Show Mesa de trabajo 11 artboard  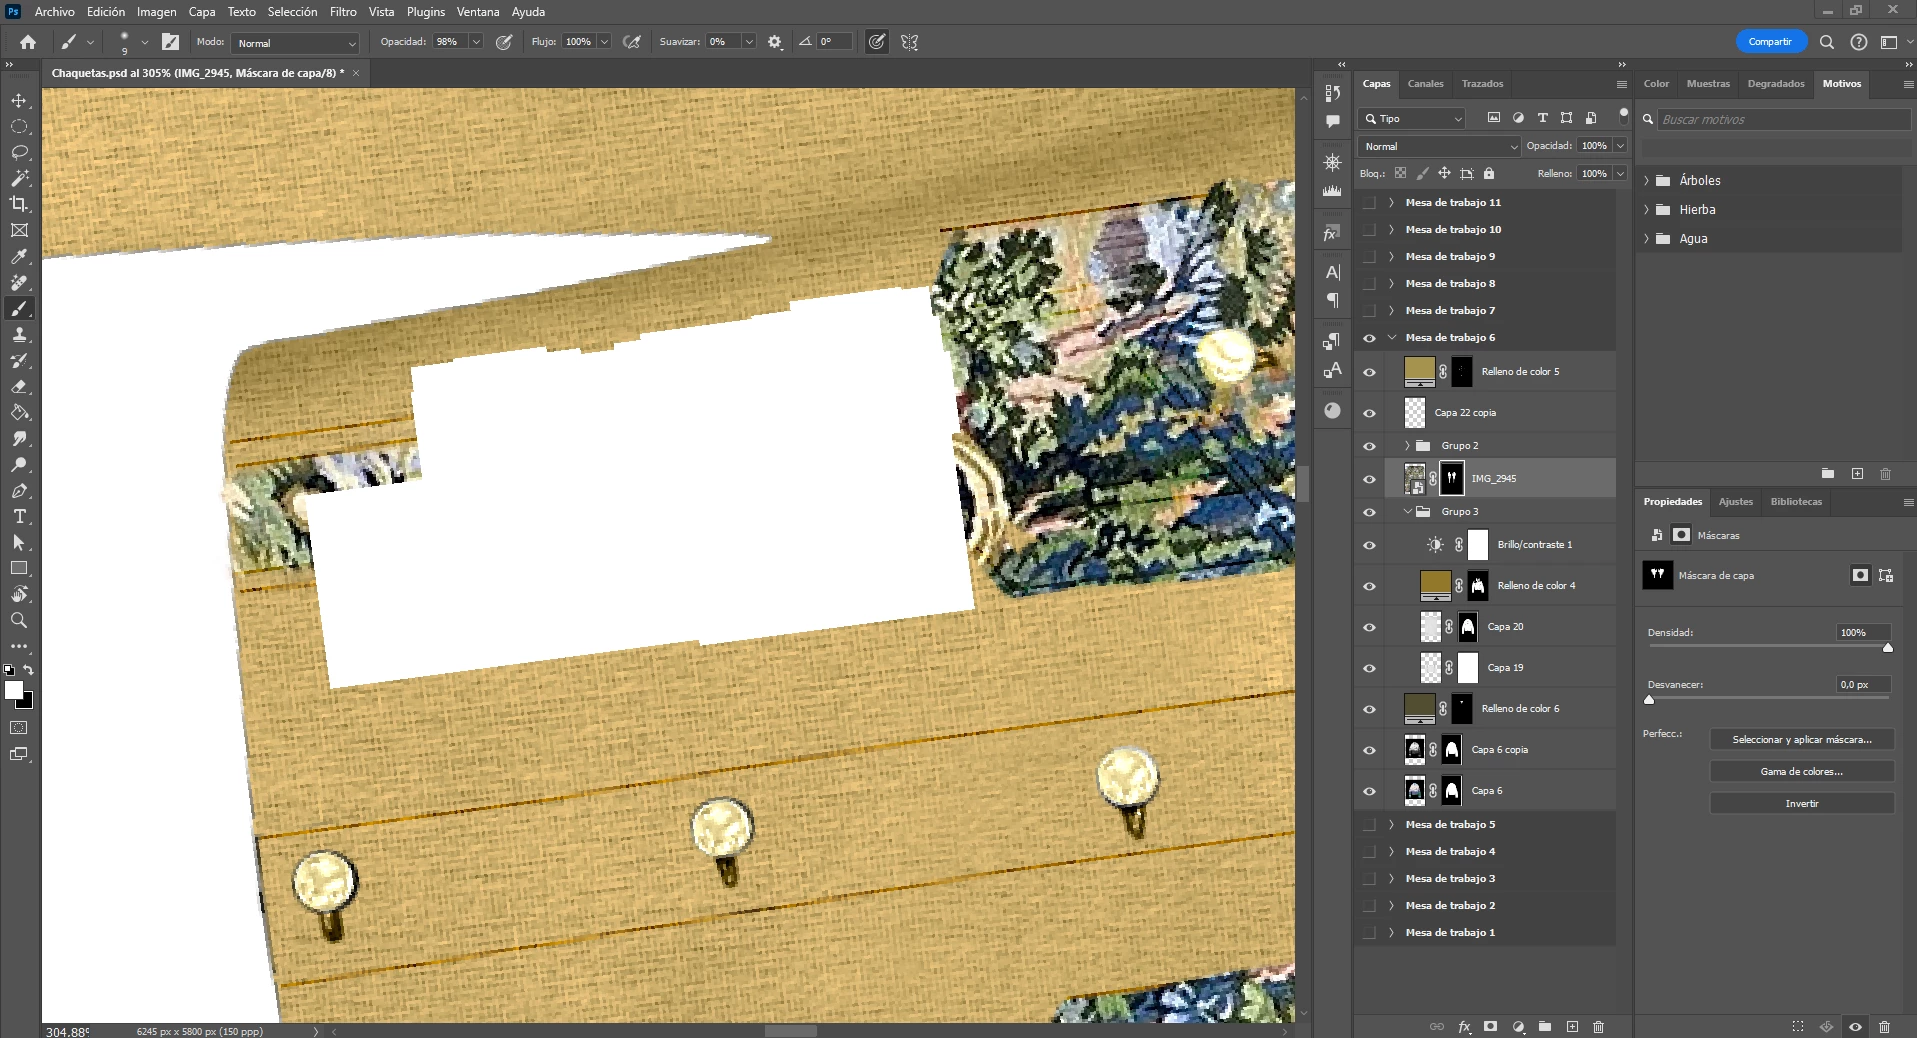[x=1370, y=203]
